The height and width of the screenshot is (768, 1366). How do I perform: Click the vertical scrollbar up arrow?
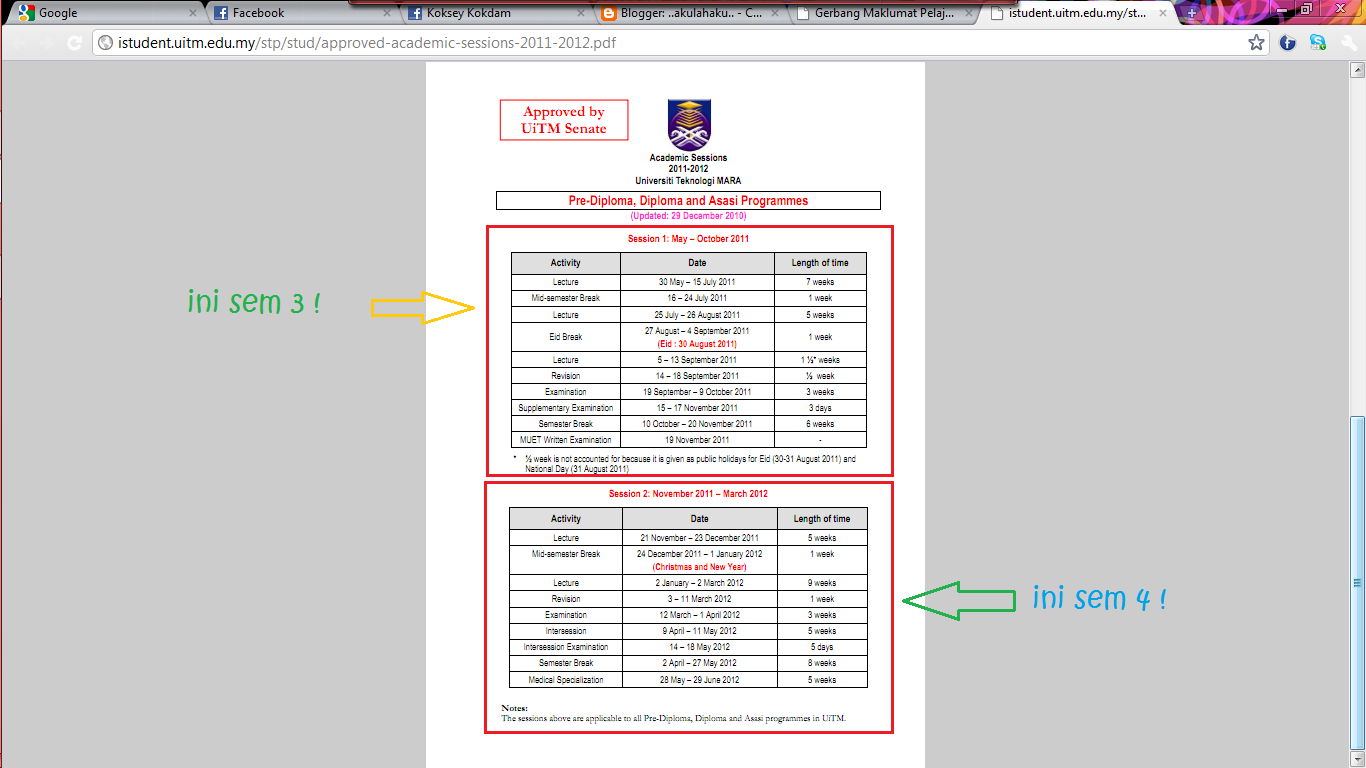click(1358, 69)
